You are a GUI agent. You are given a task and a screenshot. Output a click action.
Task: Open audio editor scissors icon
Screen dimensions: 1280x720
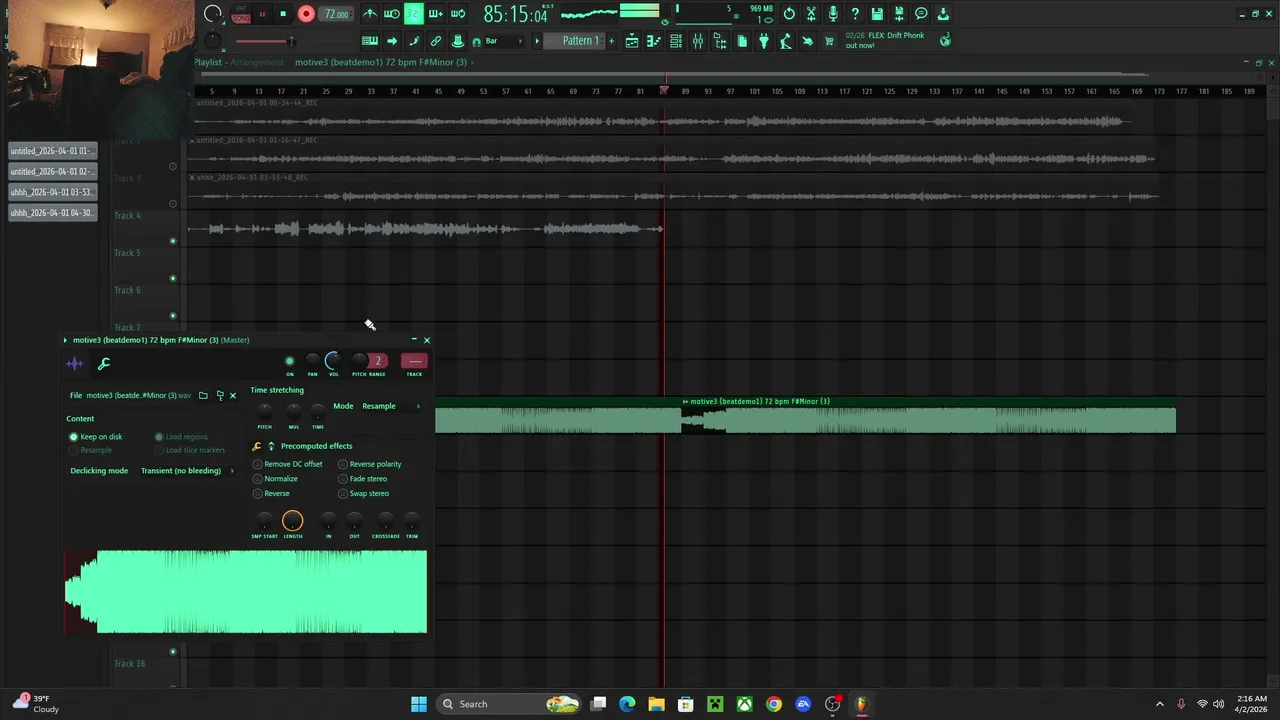(x=811, y=14)
